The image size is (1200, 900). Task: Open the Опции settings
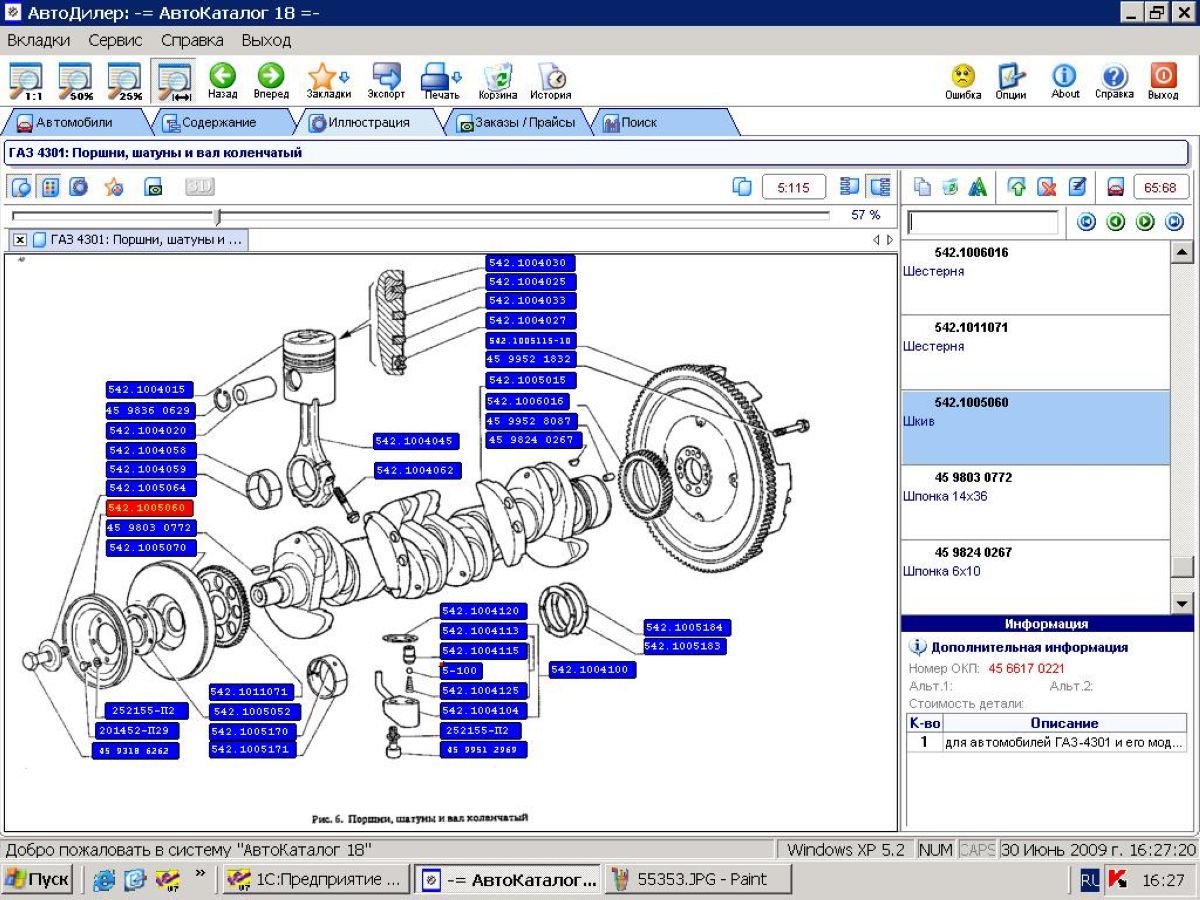1011,78
